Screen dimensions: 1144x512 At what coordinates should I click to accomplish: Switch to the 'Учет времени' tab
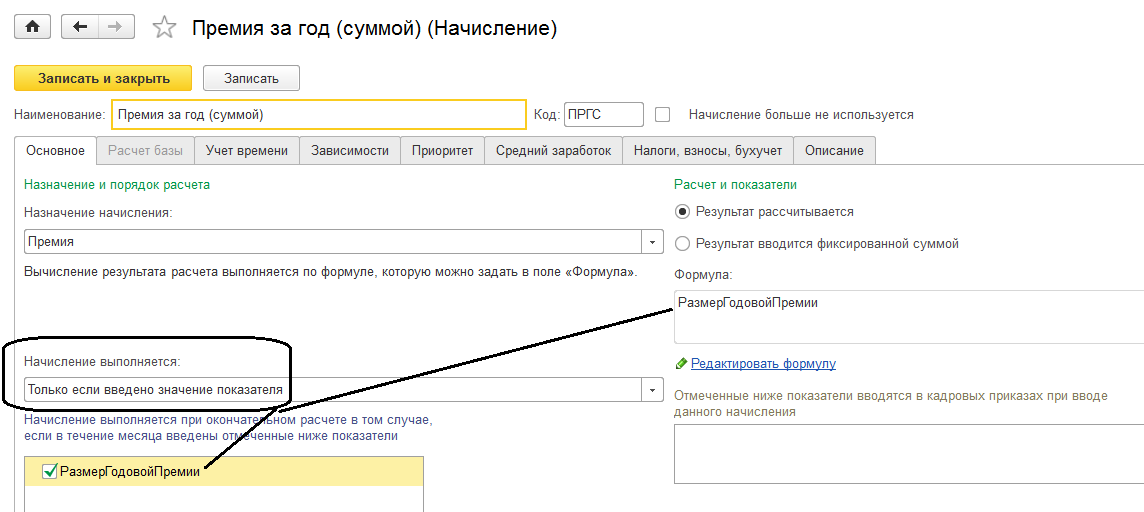point(247,151)
